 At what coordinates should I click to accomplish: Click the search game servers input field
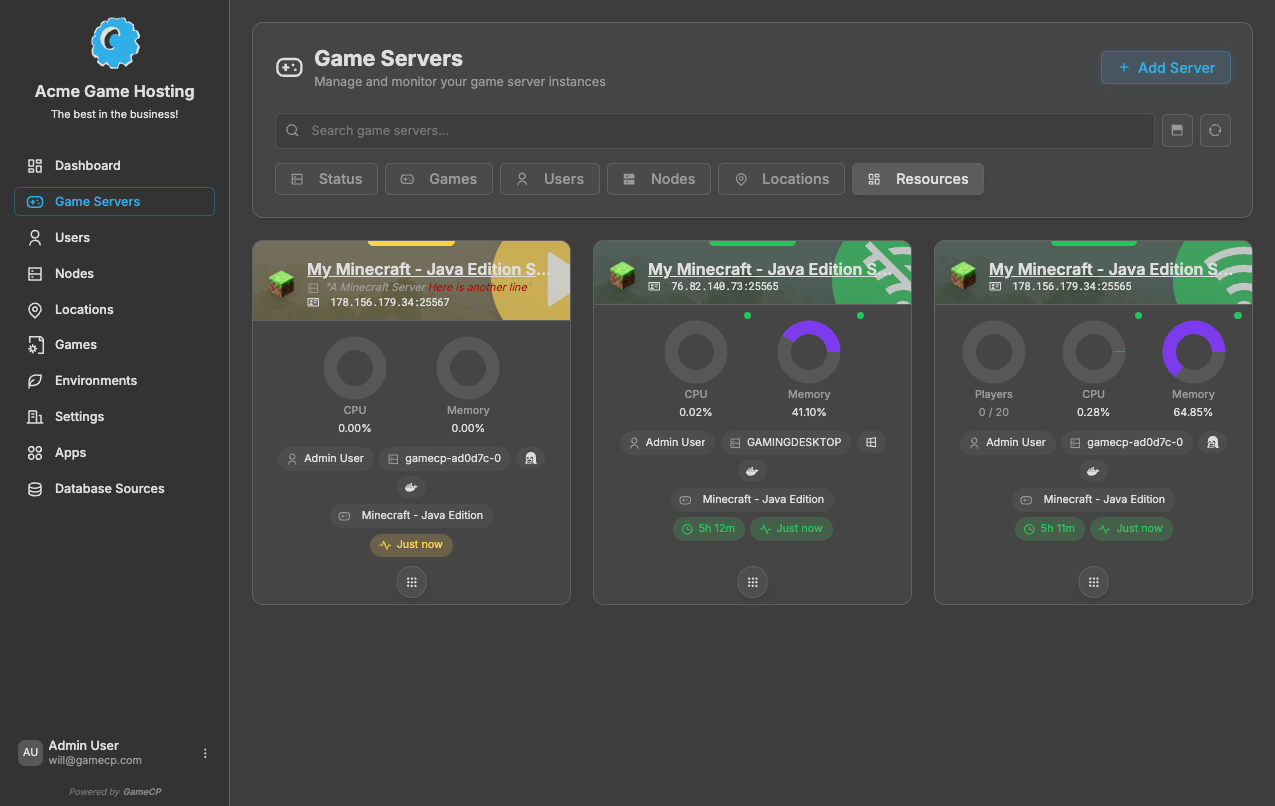tap(700, 130)
